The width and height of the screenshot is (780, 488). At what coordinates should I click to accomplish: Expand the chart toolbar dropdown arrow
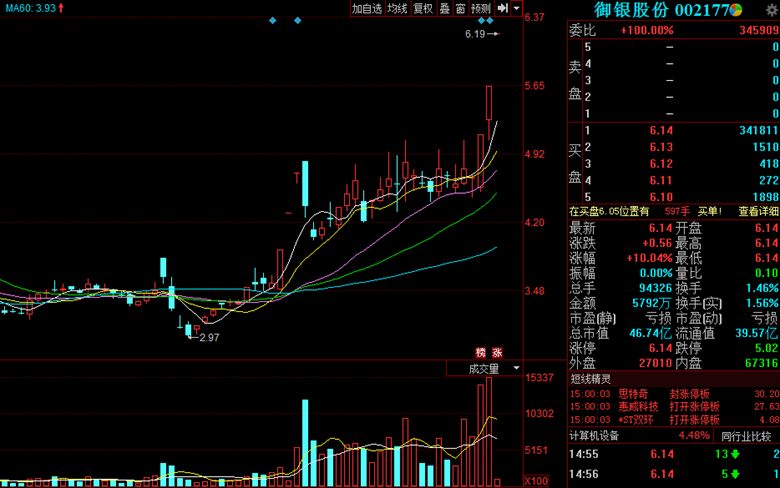(517, 9)
